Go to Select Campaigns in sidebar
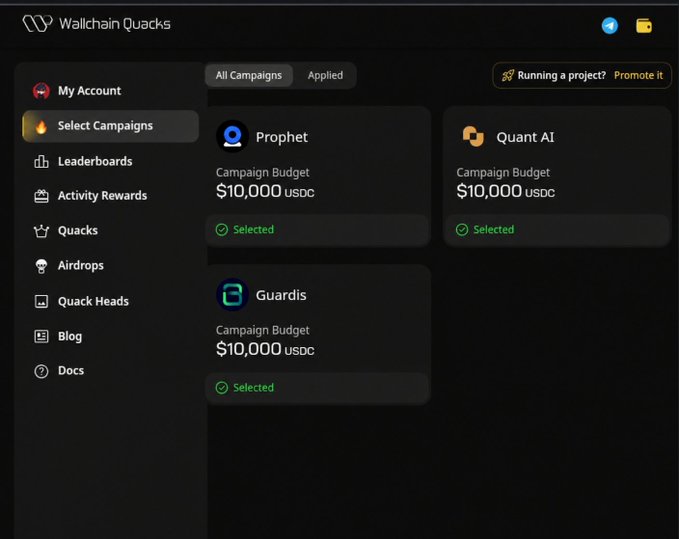The height and width of the screenshot is (539, 679). (110, 126)
